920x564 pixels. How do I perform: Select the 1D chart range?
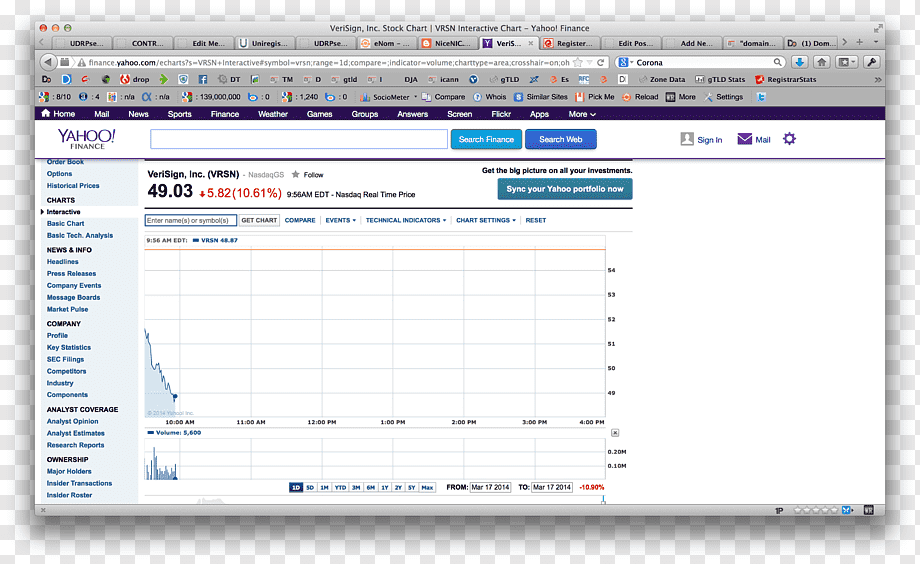click(296, 487)
